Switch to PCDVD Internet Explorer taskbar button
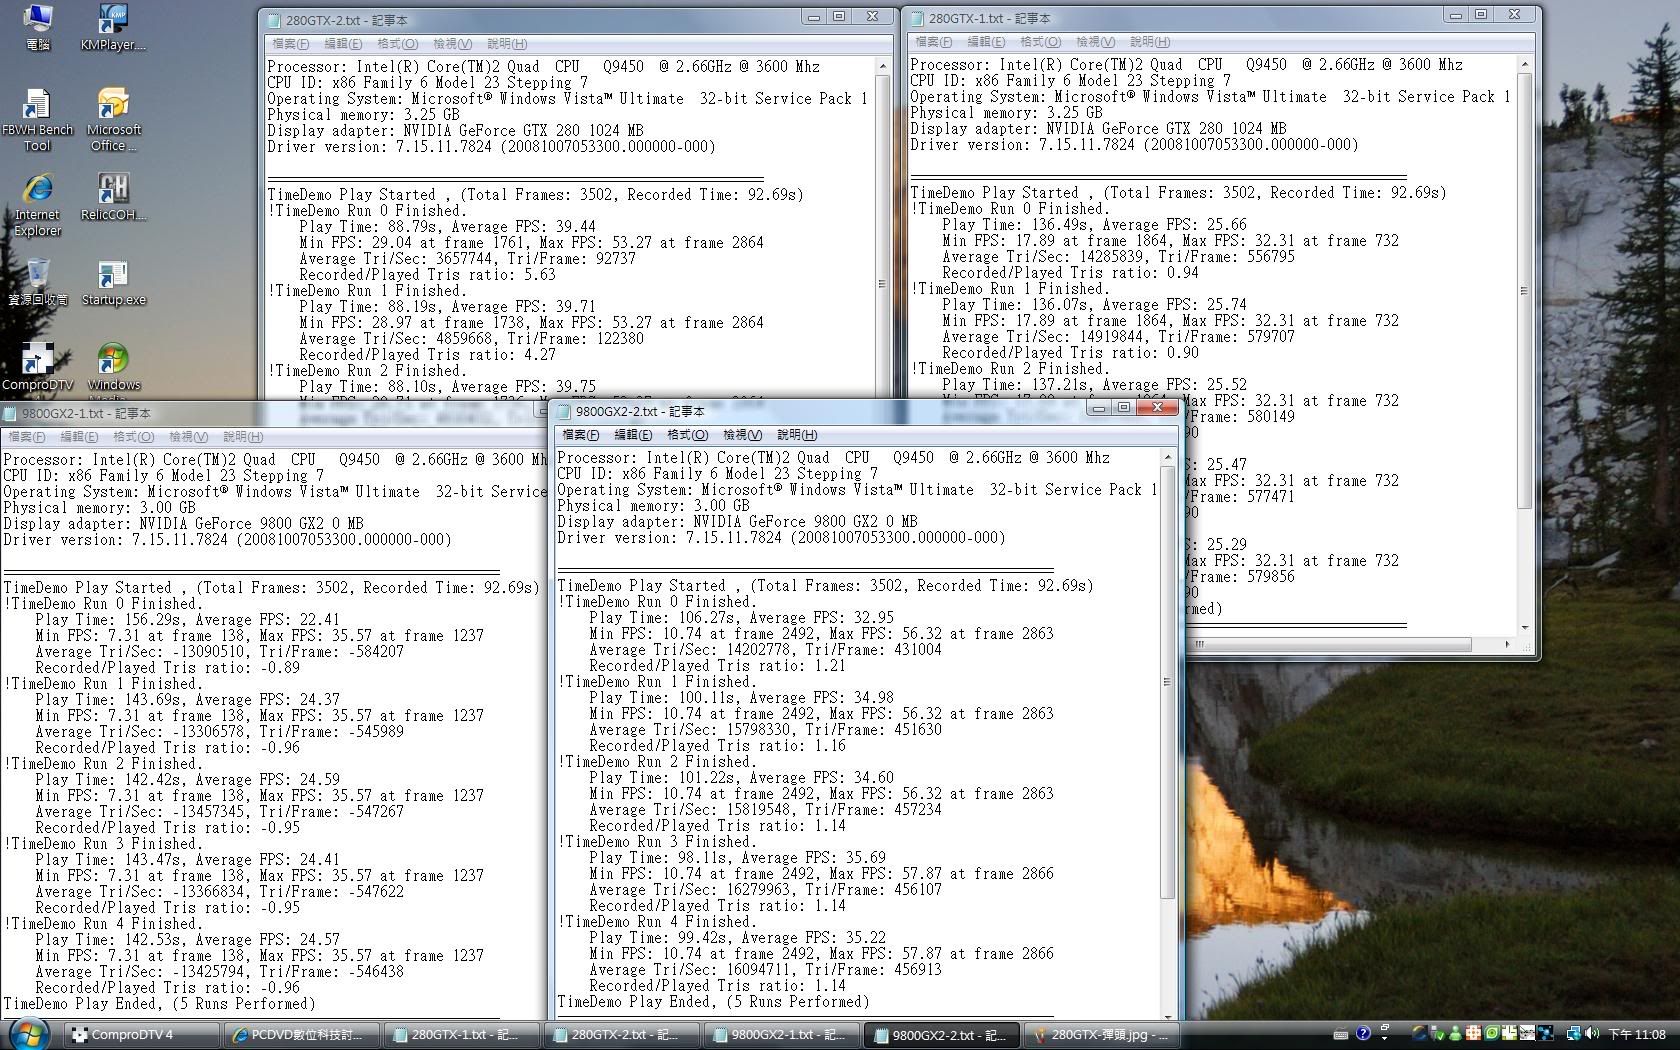Screen dimensions: 1680x1050 [x=303, y=1035]
